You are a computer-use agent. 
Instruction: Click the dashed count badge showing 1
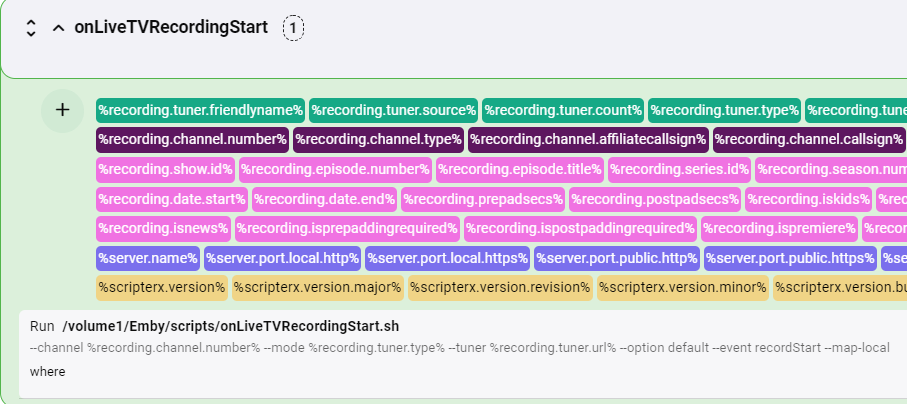pyautogui.click(x=292, y=28)
